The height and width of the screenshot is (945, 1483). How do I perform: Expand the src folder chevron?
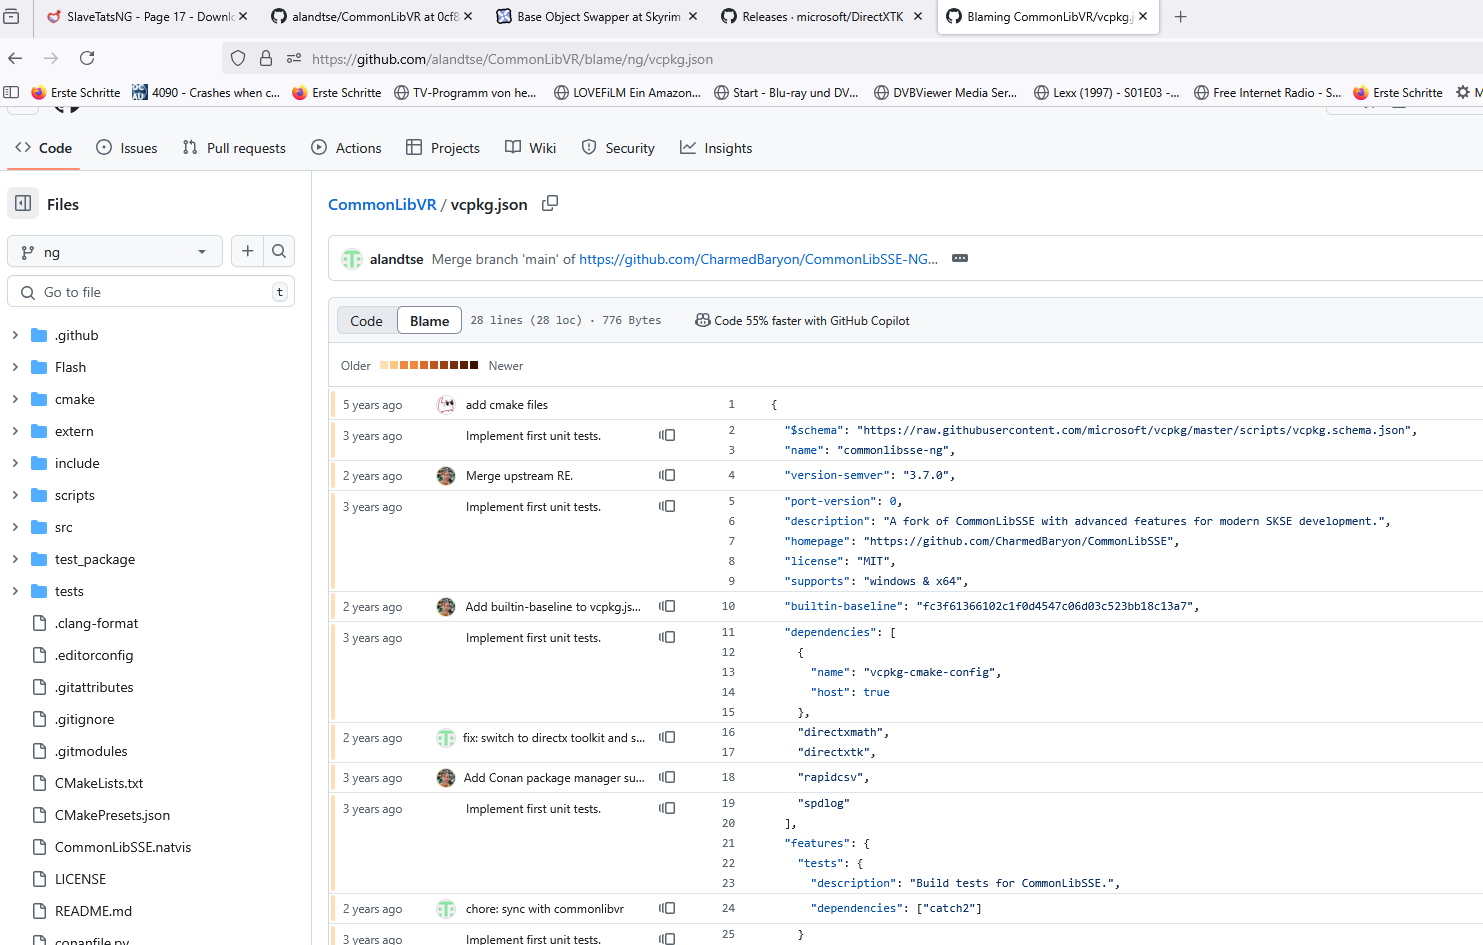coord(15,527)
